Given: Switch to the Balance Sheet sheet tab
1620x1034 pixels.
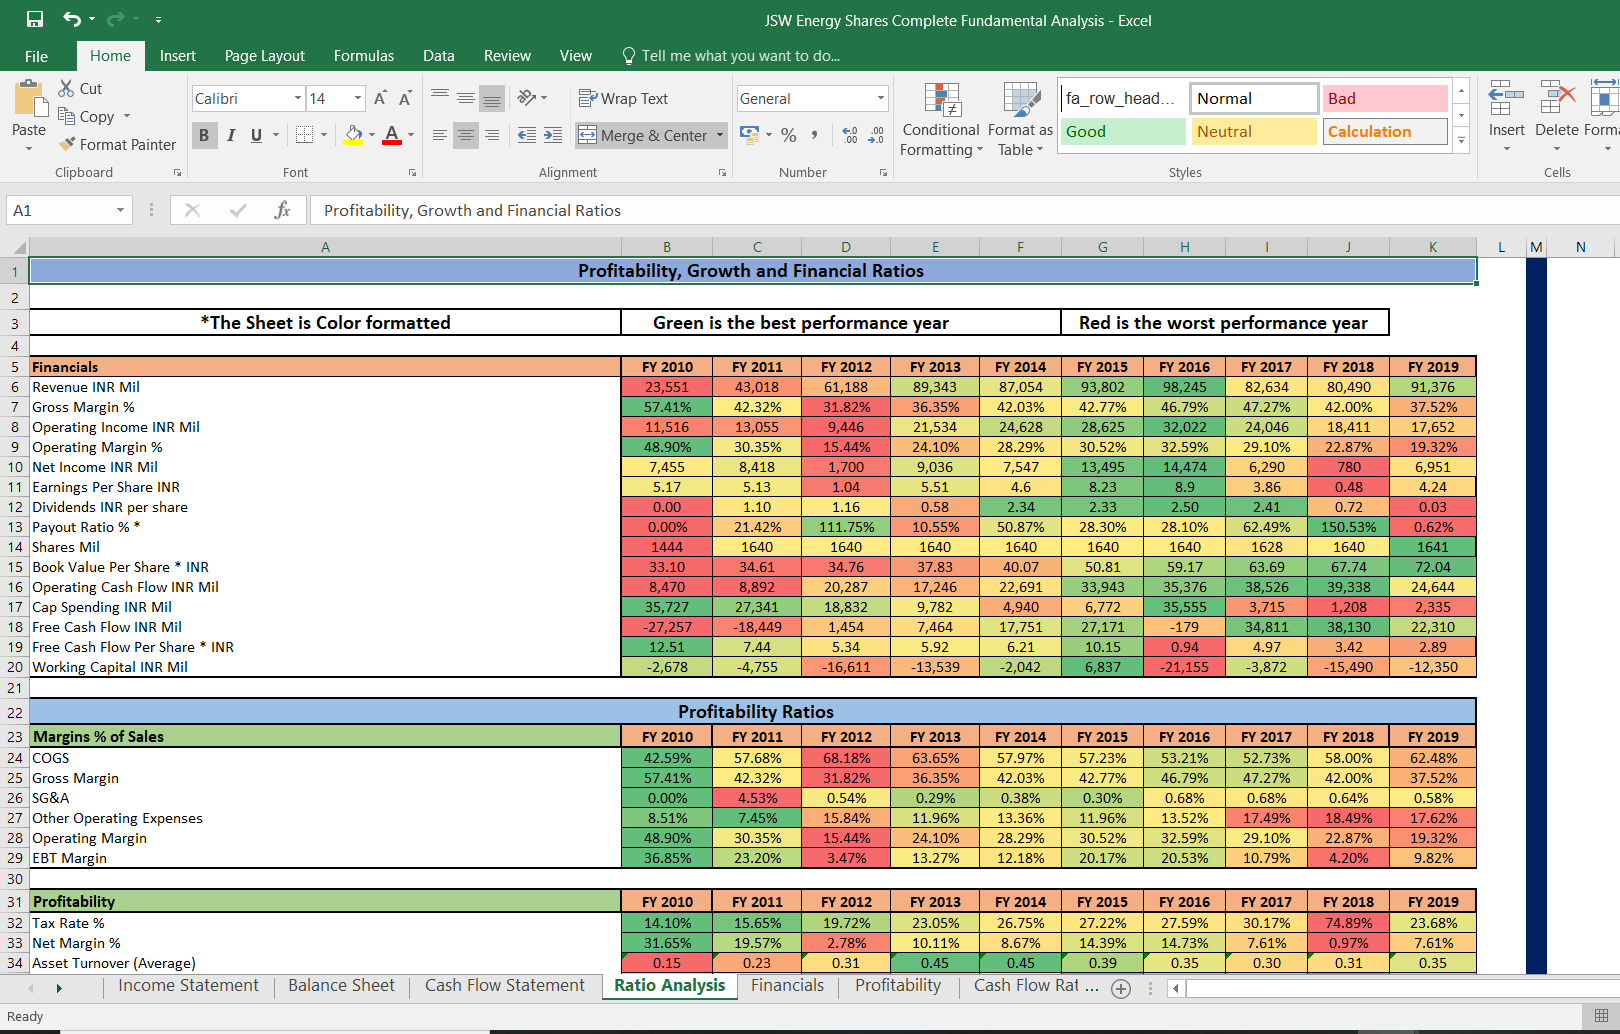Looking at the screenshot, I should point(341,986).
